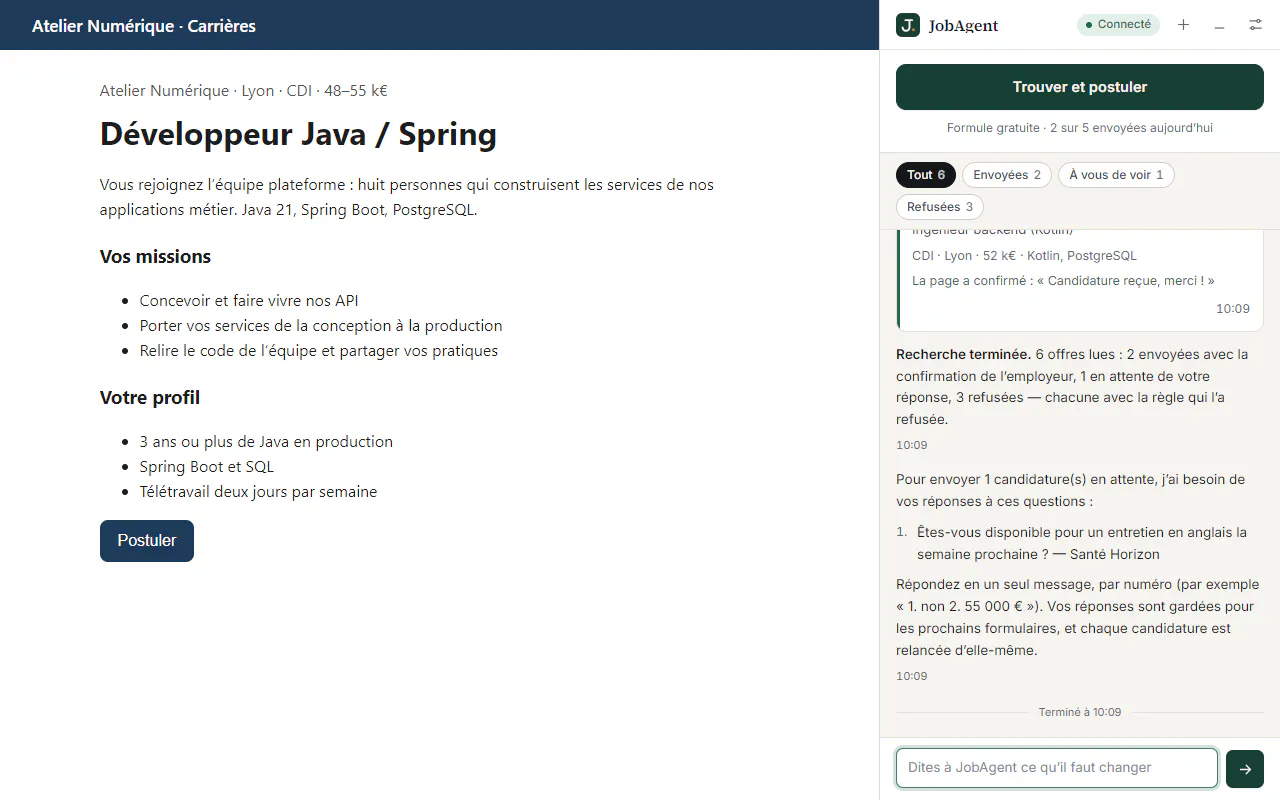The height and width of the screenshot is (800, 1280).
Task: Filter the list by Refusées 3
Action: [x=940, y=207]
